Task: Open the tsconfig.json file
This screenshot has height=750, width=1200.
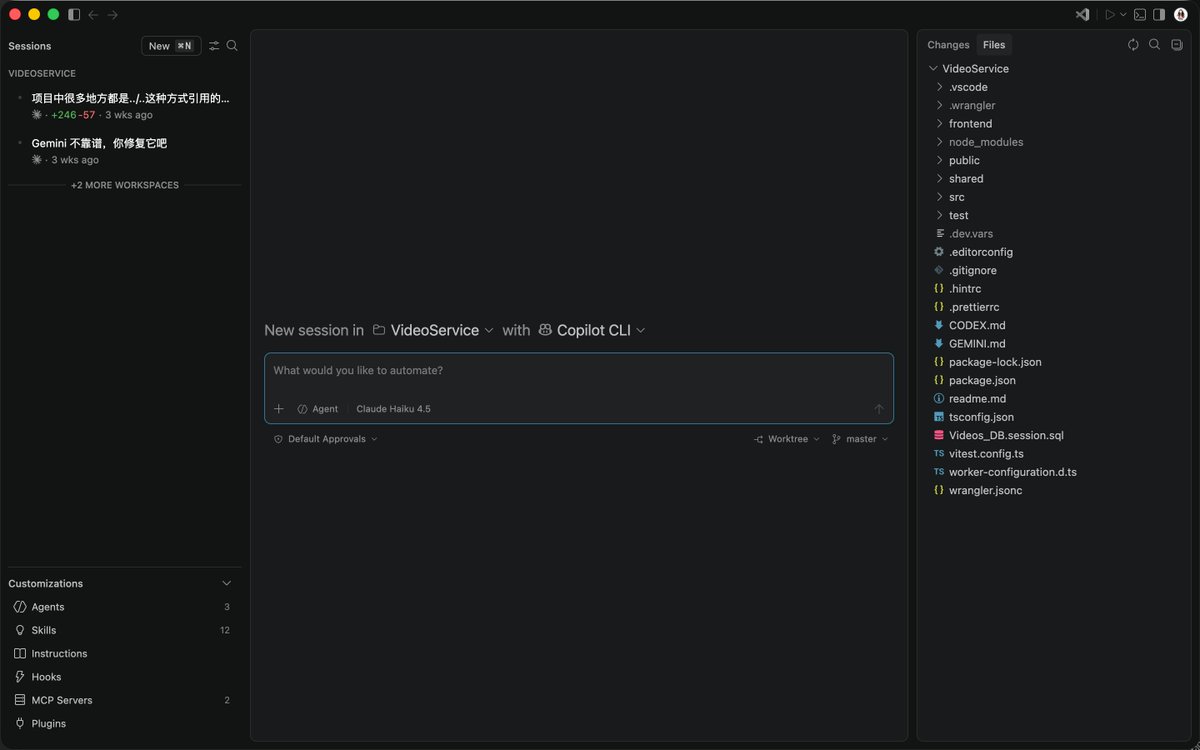Action: point(1054,417)
